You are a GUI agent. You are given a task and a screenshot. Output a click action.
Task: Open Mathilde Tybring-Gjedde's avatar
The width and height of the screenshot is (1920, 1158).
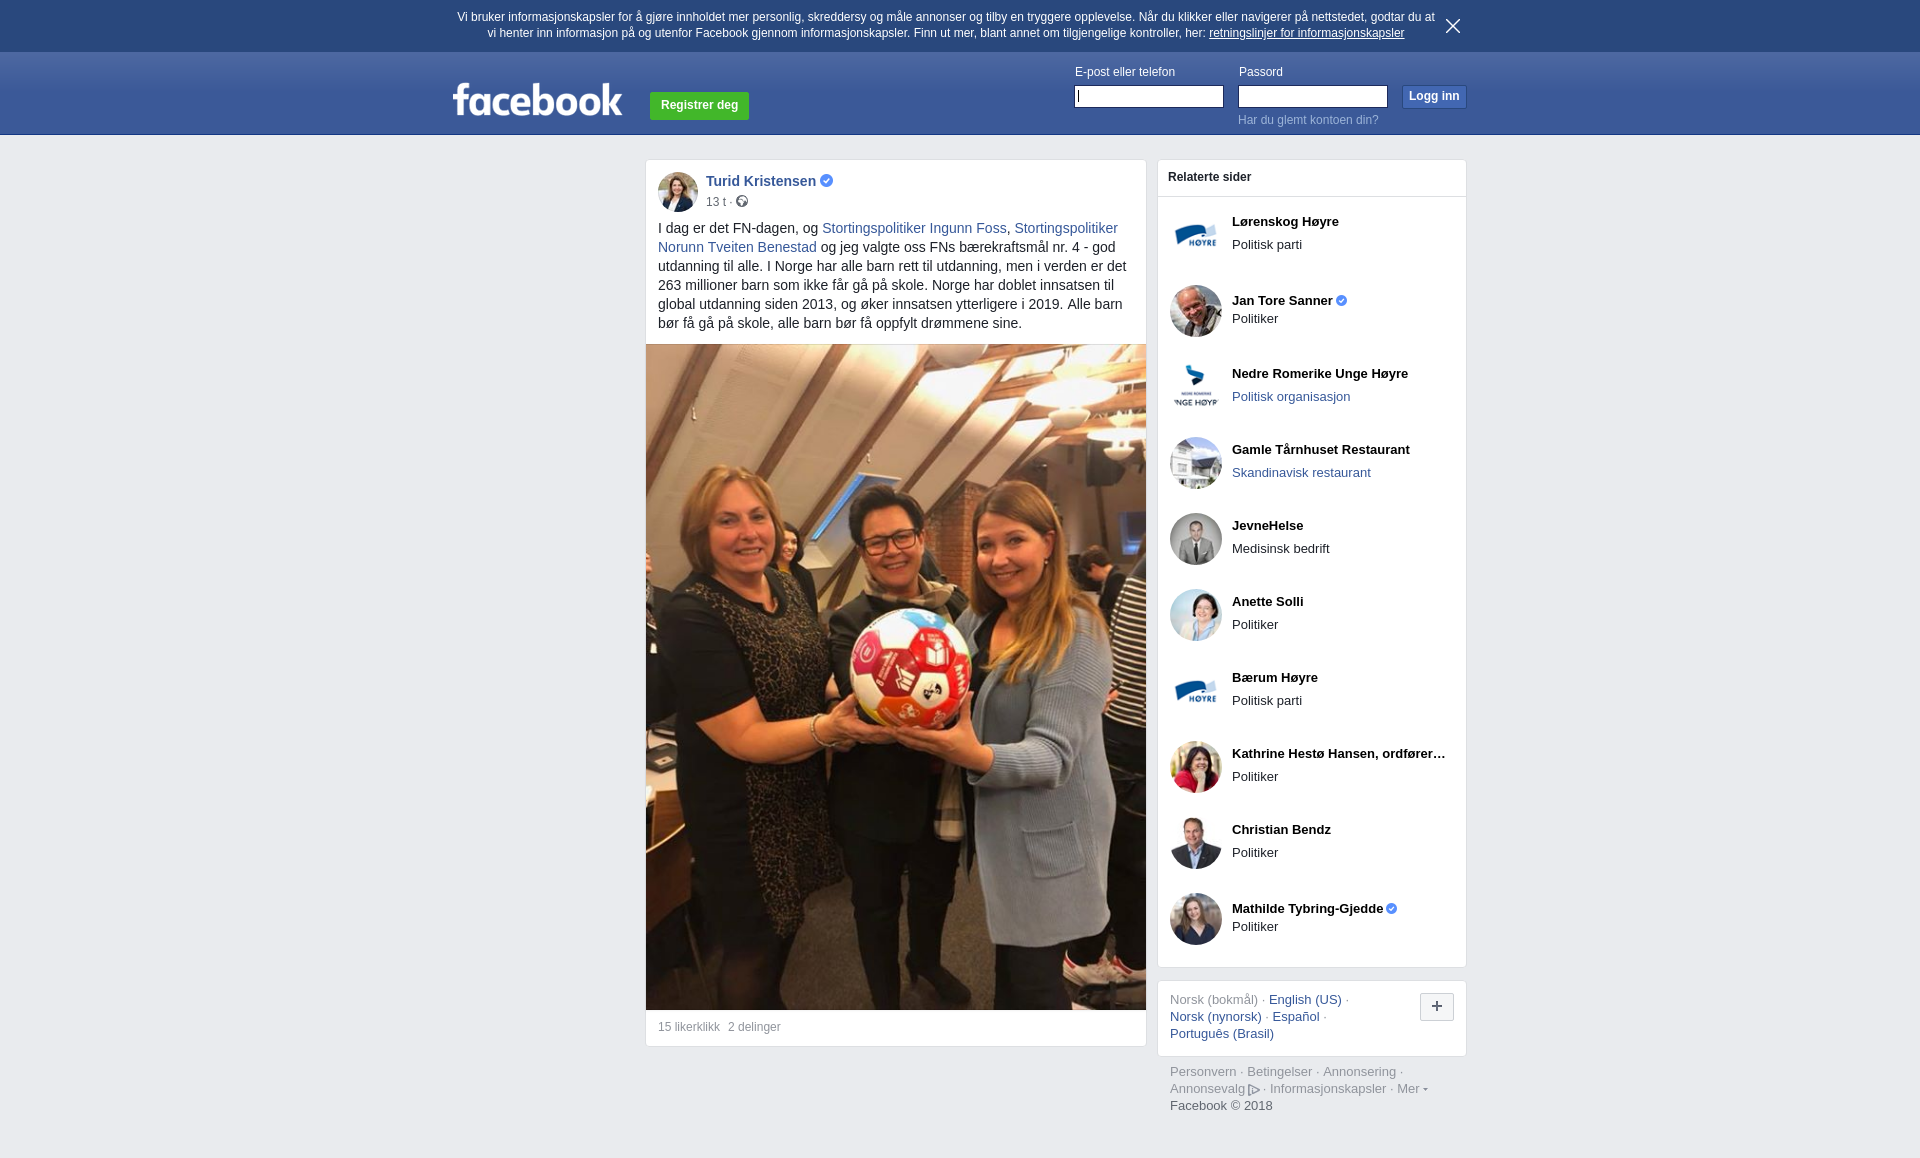click(x=1195, y=919)
